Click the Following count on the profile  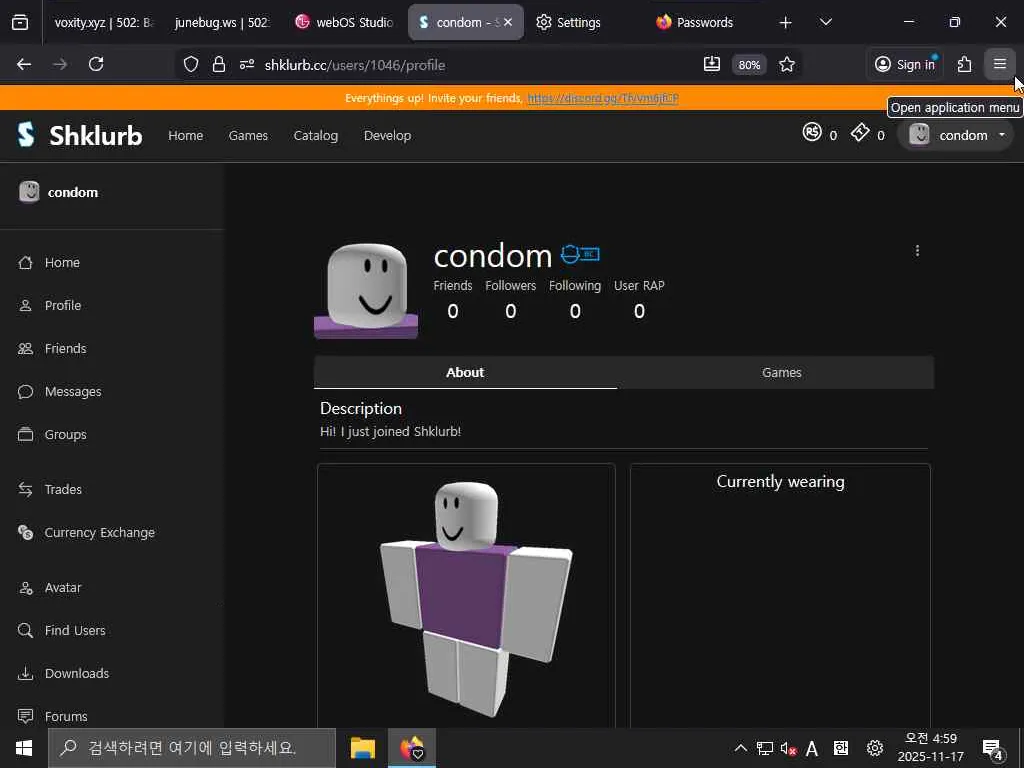click(x=575, y=311)
